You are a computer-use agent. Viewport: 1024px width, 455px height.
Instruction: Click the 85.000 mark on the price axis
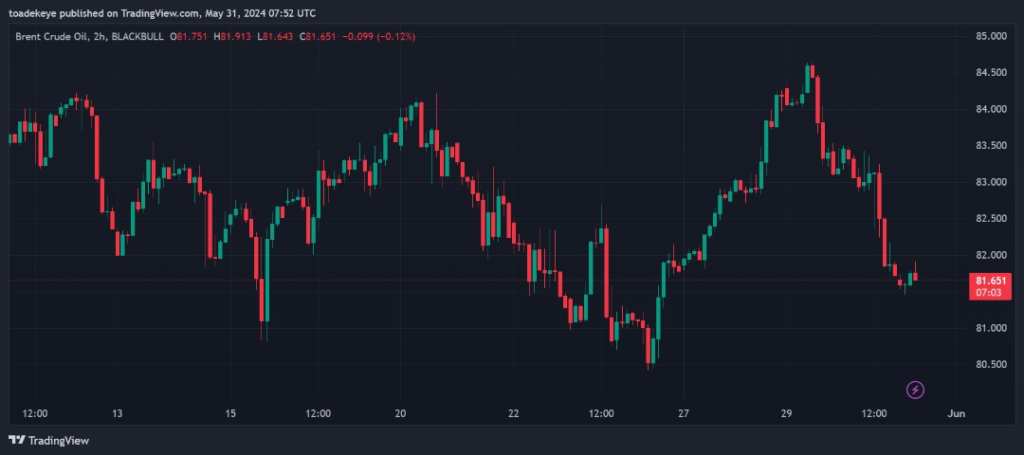[x=990, y=37]
